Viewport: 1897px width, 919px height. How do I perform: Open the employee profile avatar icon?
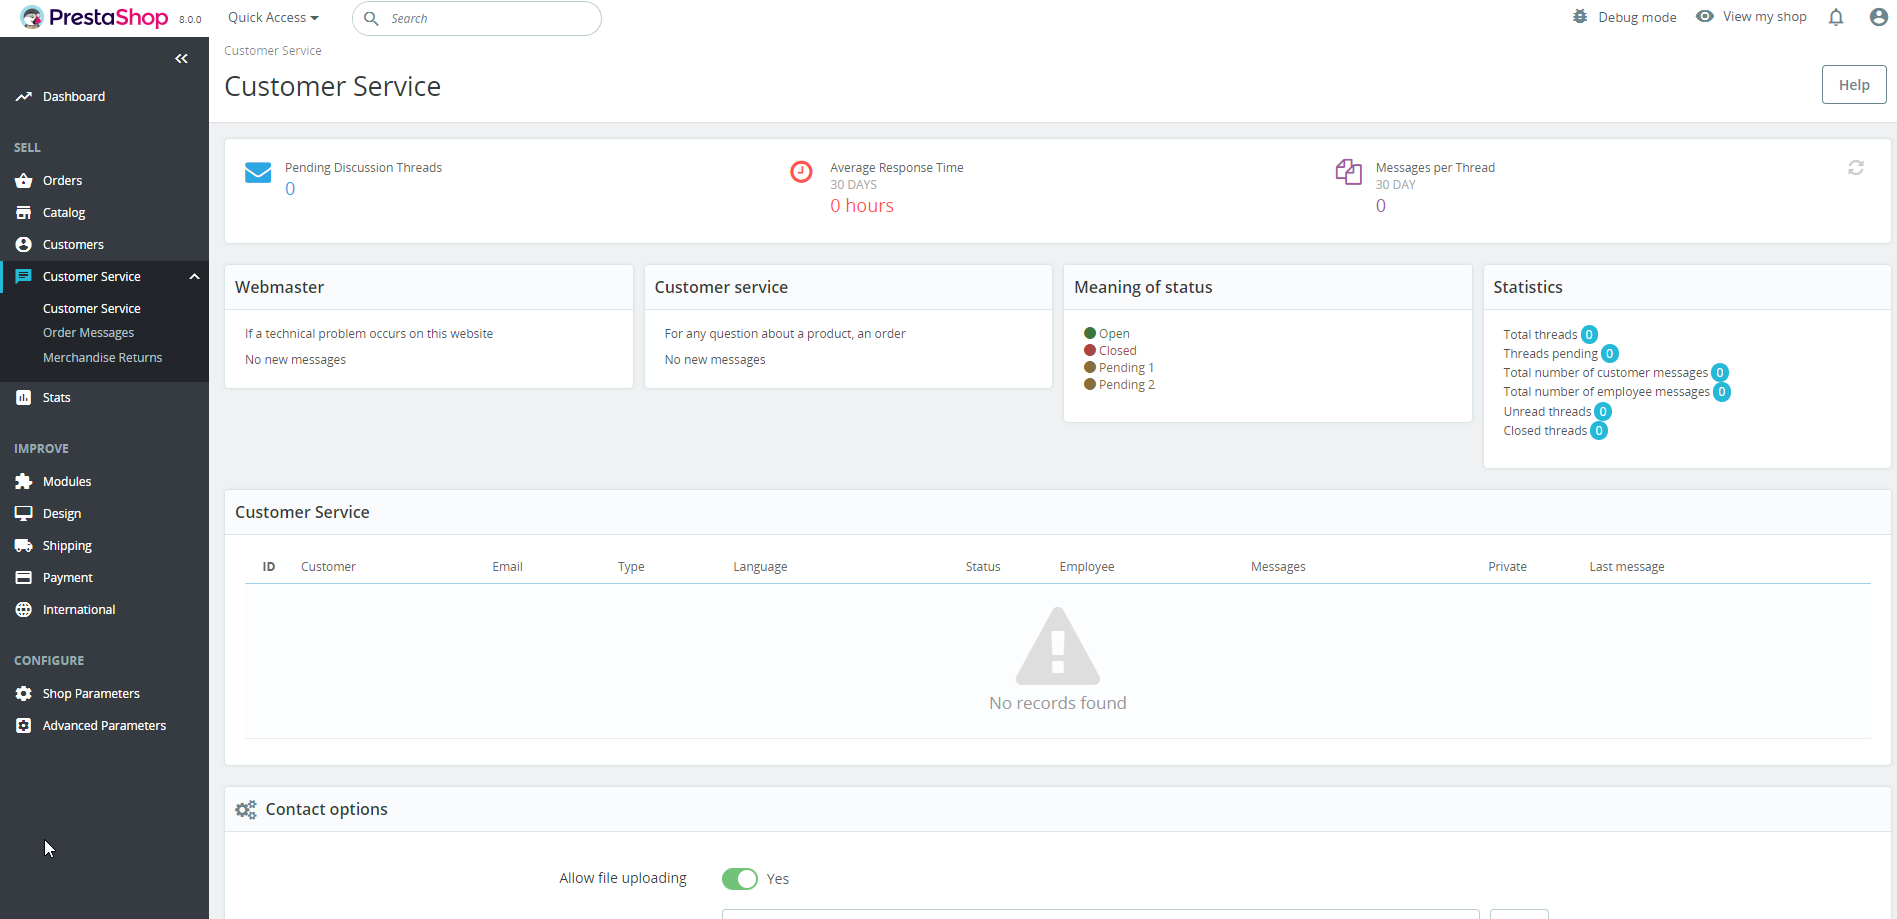click(x=1878, y=17)
